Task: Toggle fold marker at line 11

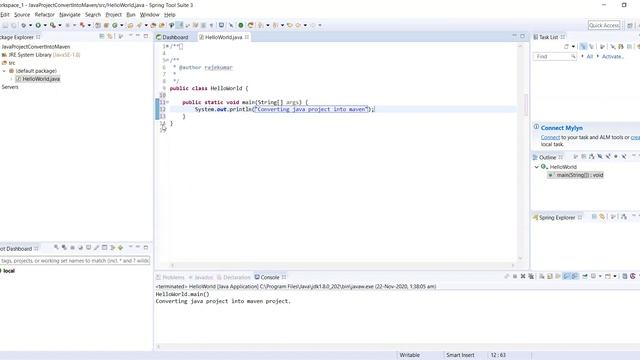Action: click(167, 102)
